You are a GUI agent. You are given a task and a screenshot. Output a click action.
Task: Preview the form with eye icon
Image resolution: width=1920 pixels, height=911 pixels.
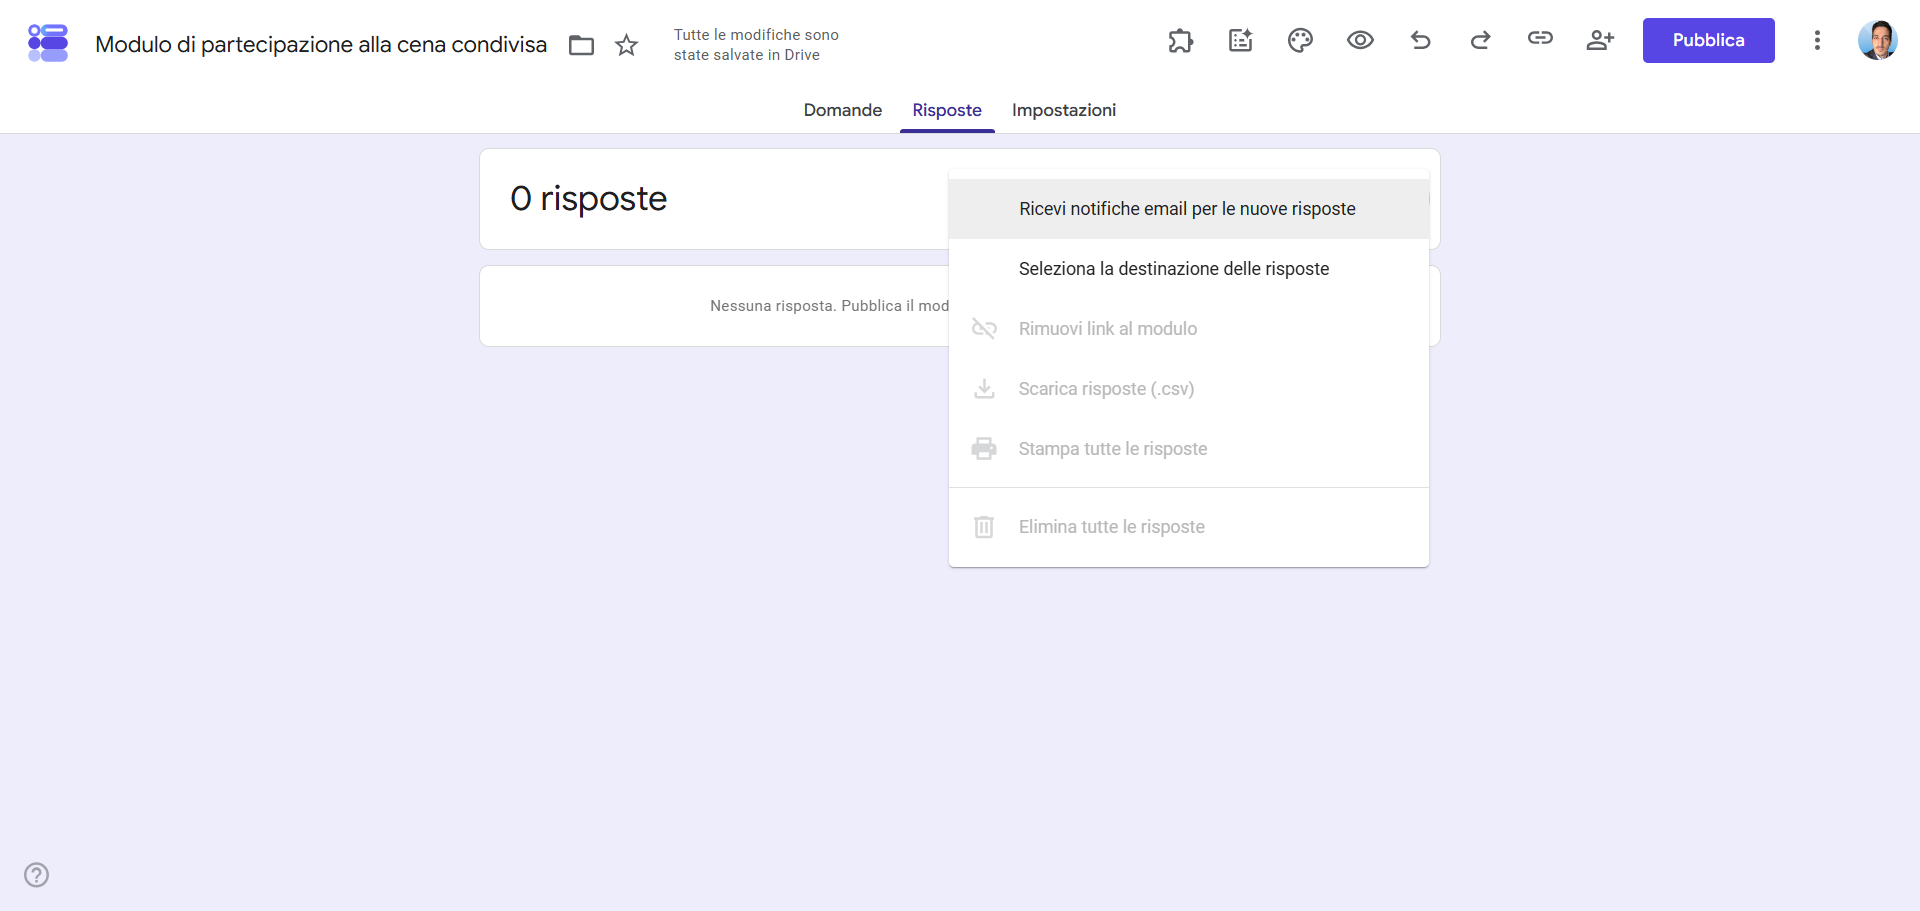[x=1360, y=40]
